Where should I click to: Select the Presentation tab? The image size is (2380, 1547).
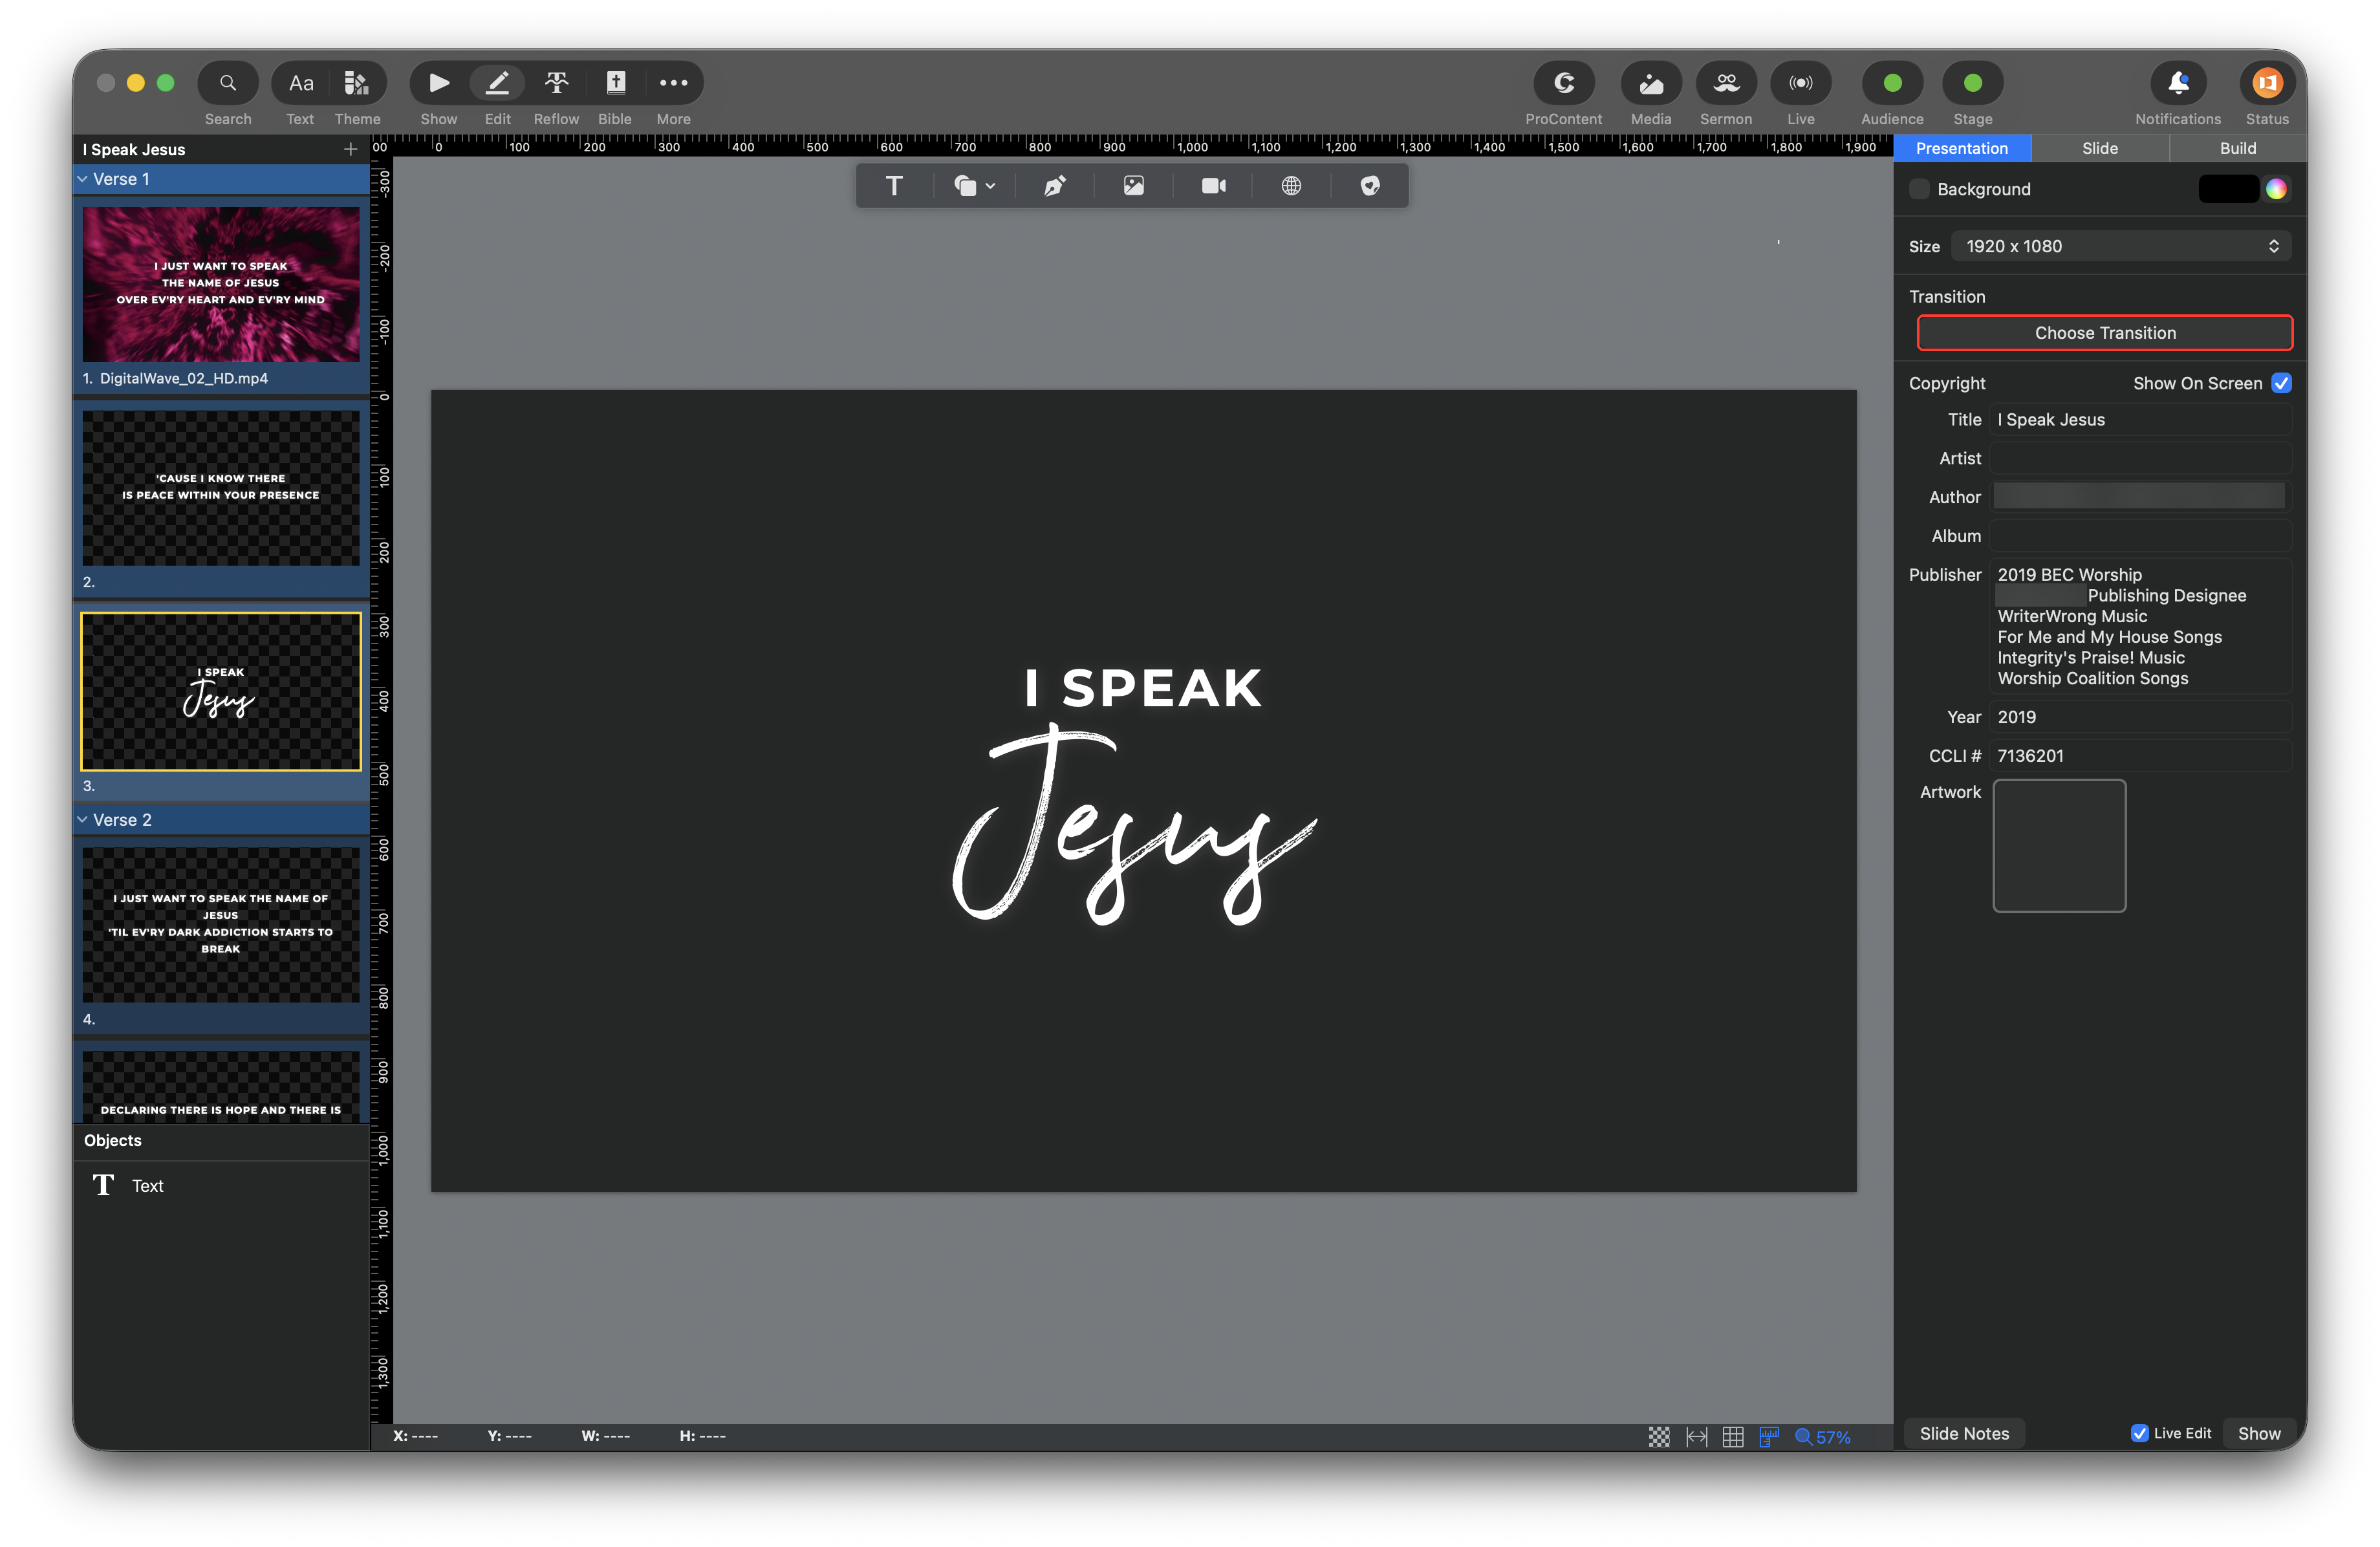point(1961,148)
